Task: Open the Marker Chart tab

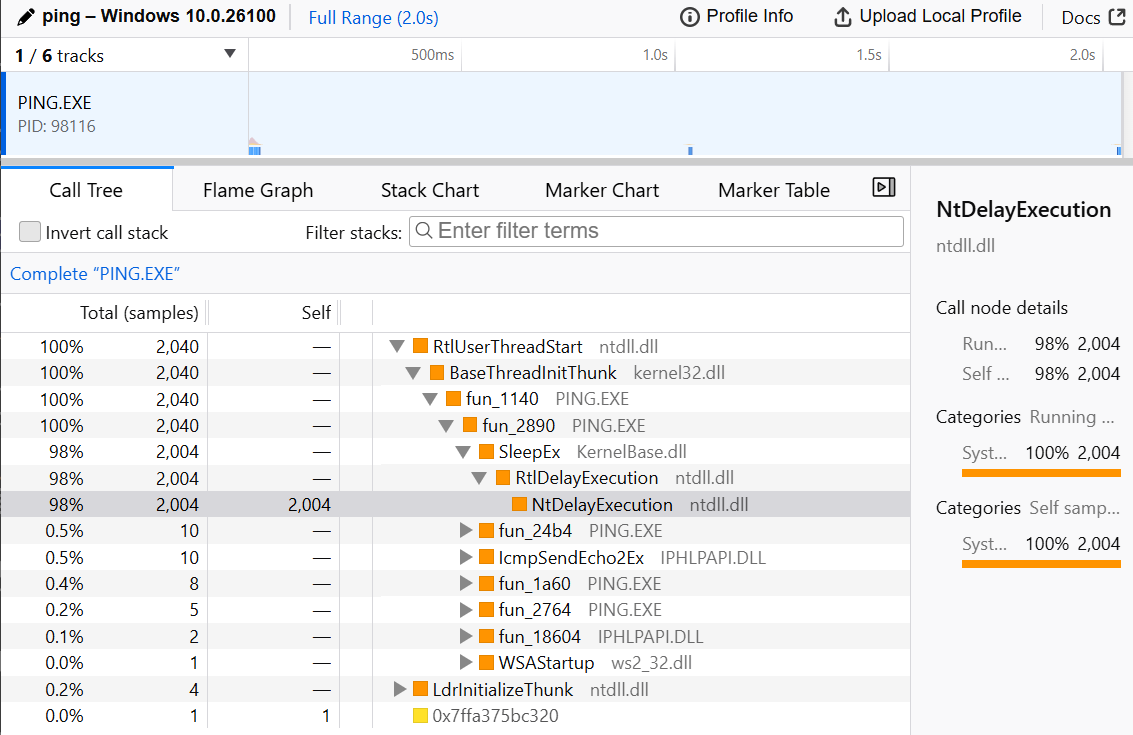Action: click(x=601, y=190)
